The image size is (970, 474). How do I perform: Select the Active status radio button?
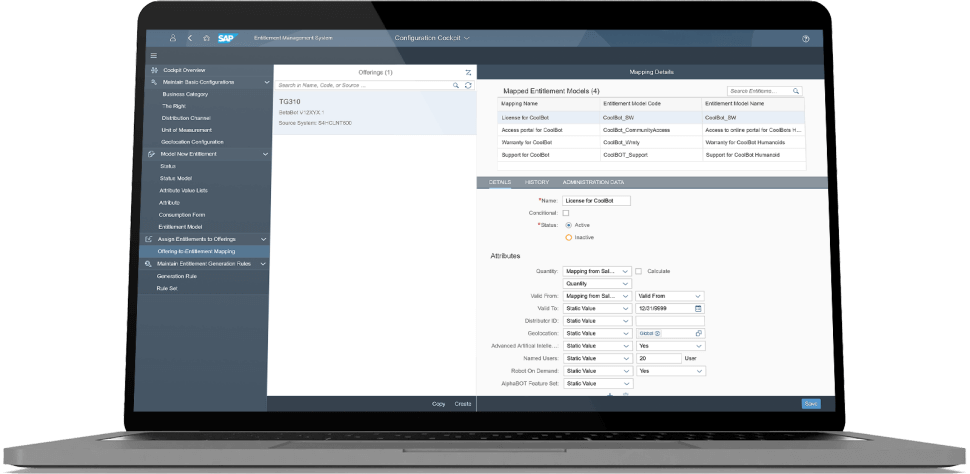tap(569, 225)
